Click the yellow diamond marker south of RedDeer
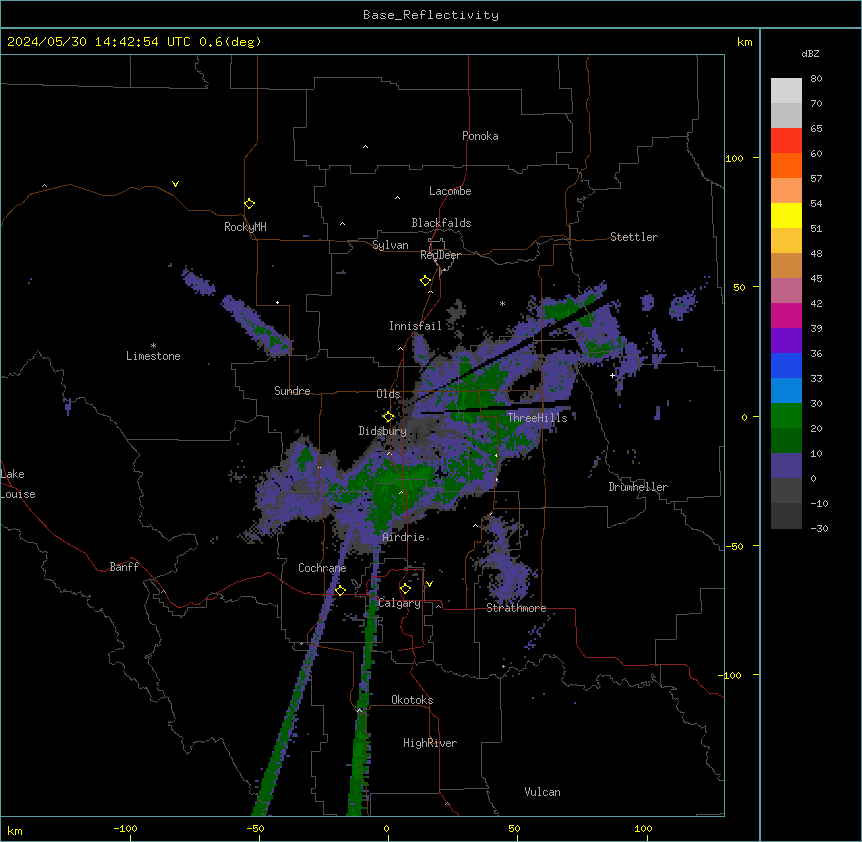Screen dimensions: 862x842 click(x=425, y=281)
